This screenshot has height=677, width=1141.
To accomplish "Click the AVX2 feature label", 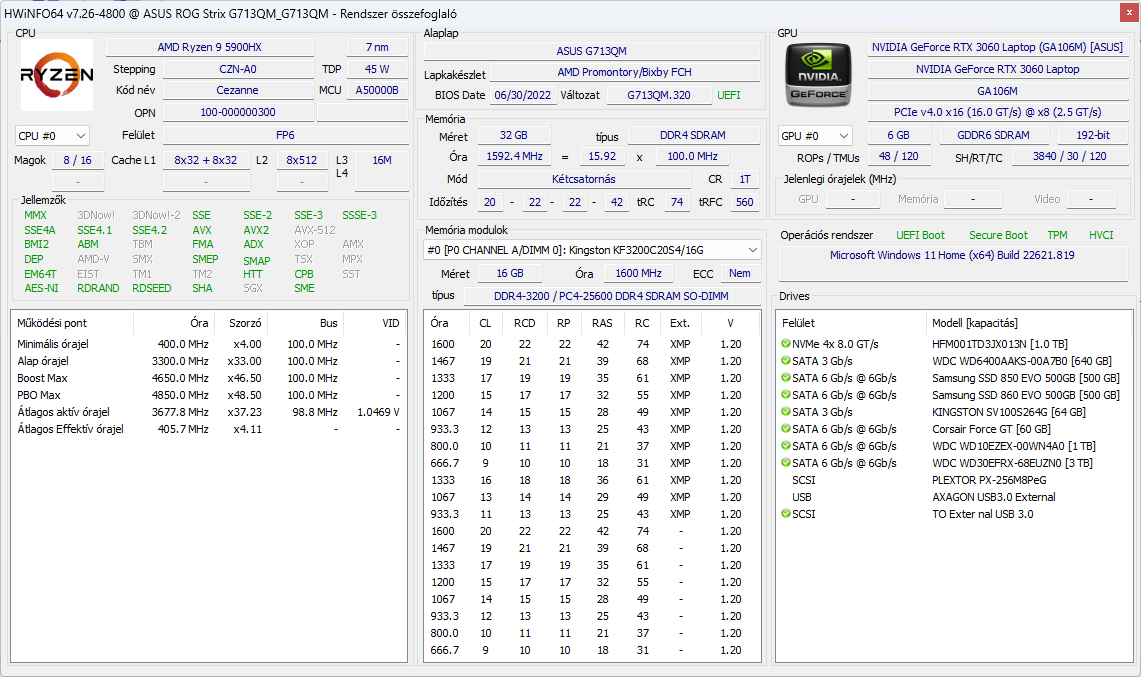I will click(256, 230).
